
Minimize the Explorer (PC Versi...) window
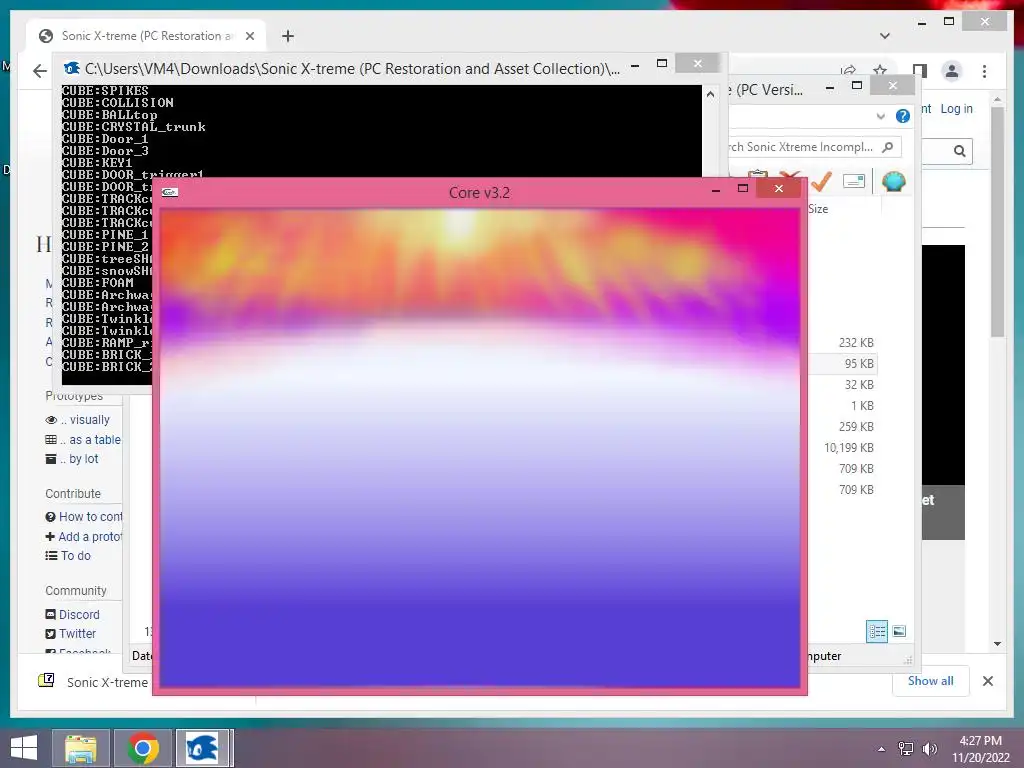point(830,87)
